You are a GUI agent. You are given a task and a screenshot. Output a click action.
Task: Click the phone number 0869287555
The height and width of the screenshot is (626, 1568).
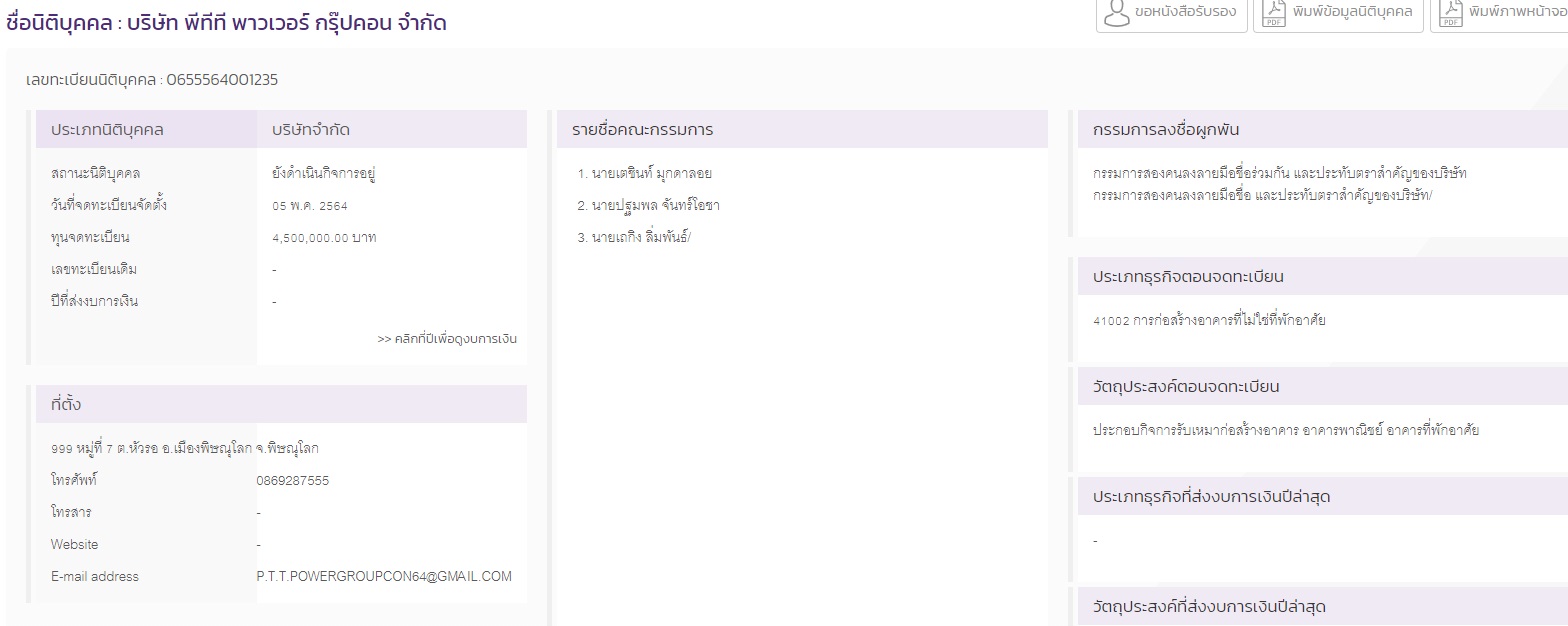click(x=293, y=480)
